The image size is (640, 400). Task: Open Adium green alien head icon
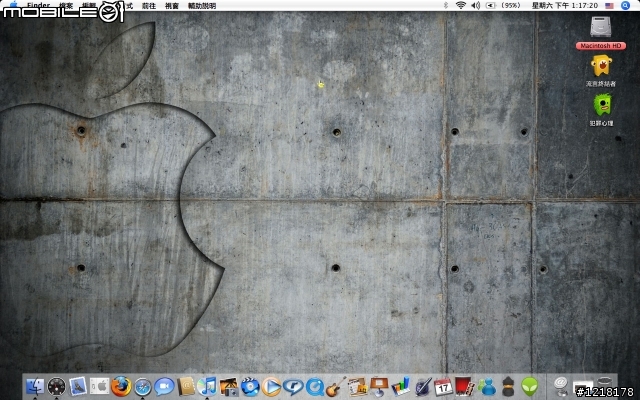tap(530, 386)
